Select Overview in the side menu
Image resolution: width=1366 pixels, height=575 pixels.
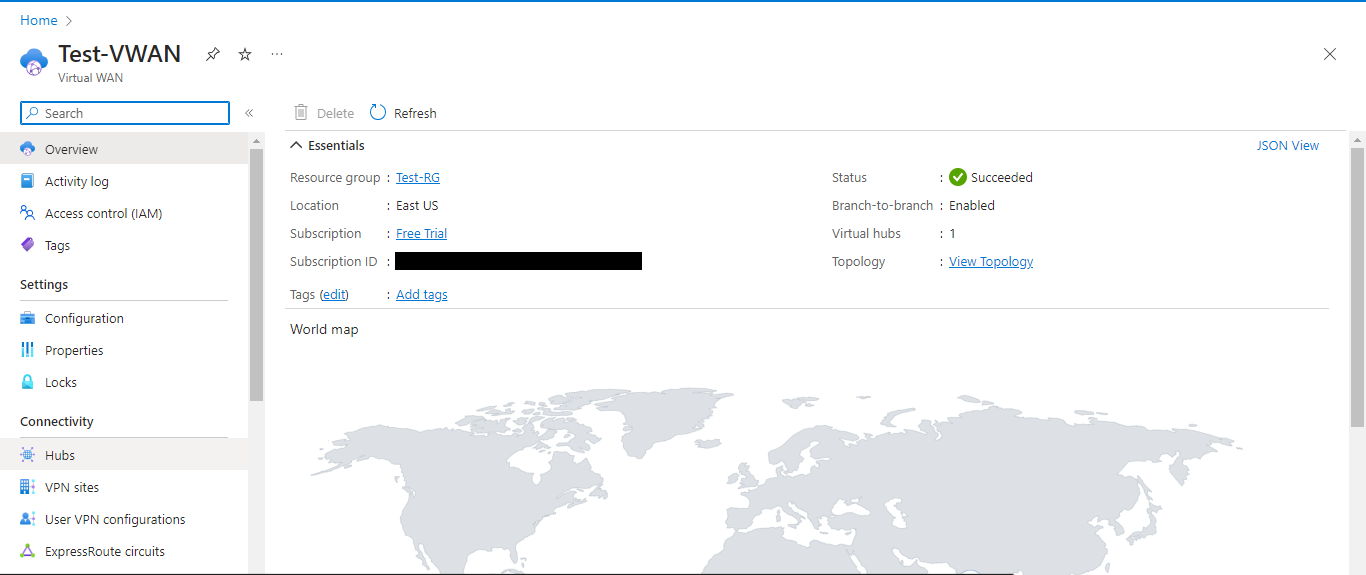pos(124,149)
